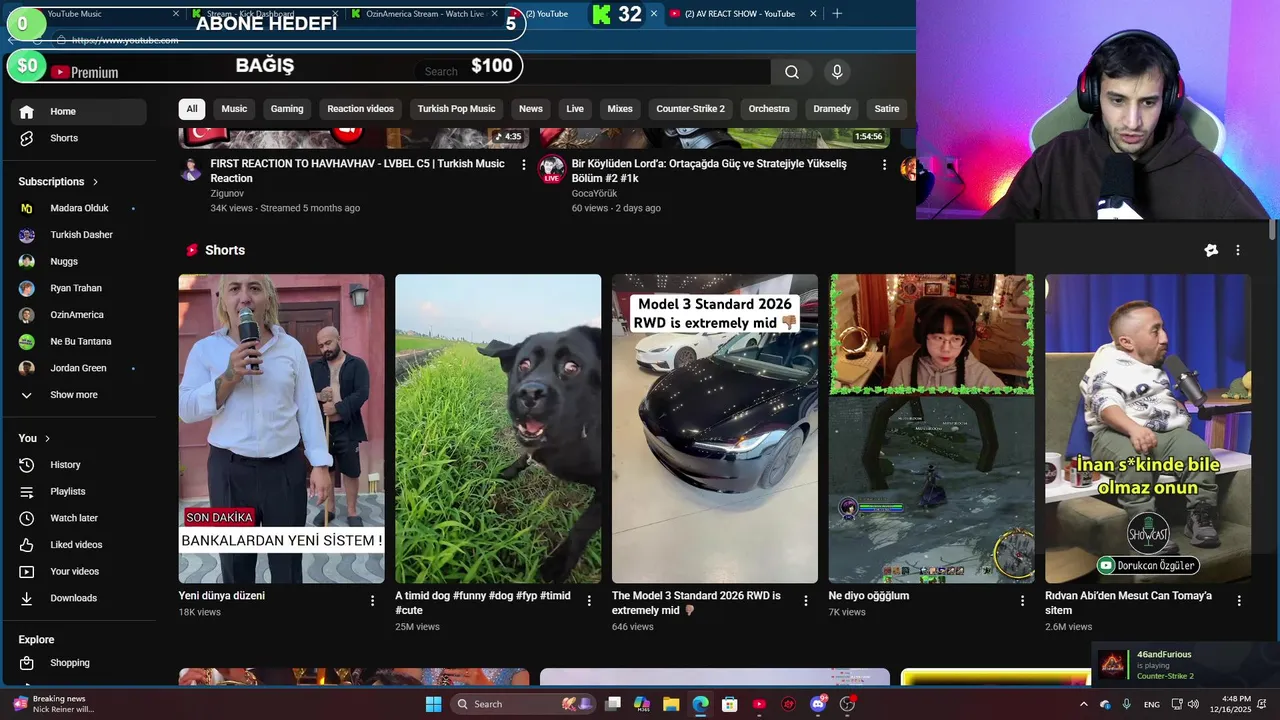Open the Home page in the sidebar
The image size is (1280, 720).
click(x=80, y=111)
